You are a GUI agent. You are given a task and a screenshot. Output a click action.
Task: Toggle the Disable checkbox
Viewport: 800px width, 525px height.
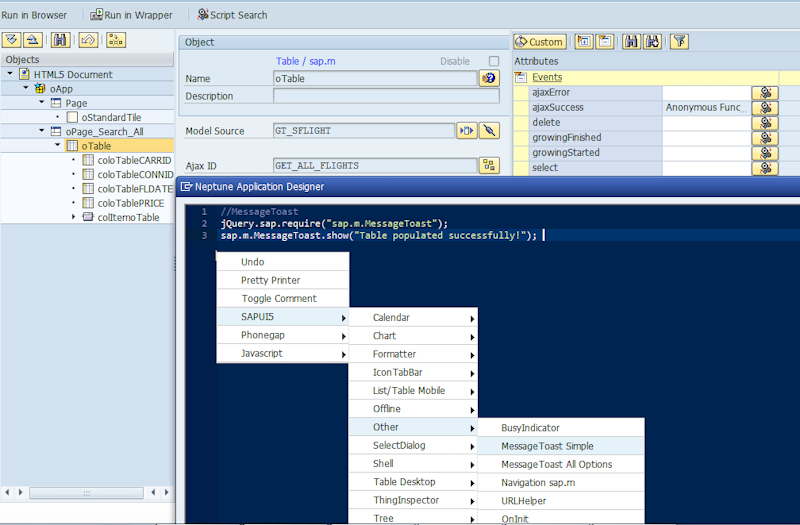tap(494, 61)
